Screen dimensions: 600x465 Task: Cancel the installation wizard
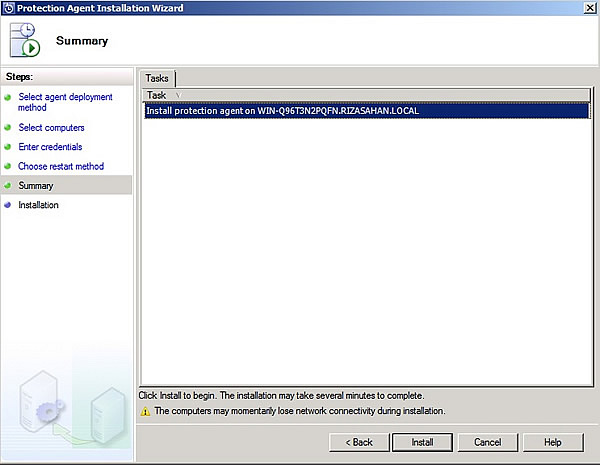coord(487,442)
